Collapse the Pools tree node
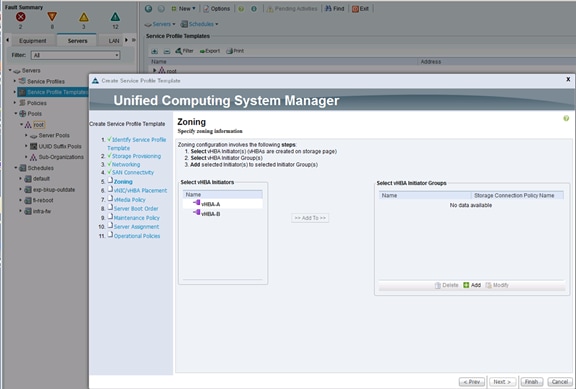The image size is (576, 389). 16,114
